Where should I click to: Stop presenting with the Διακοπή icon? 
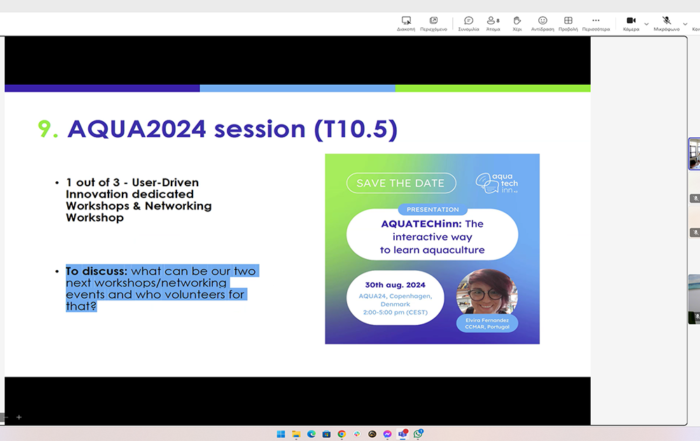pyautogui.click(x=406, y=21)
